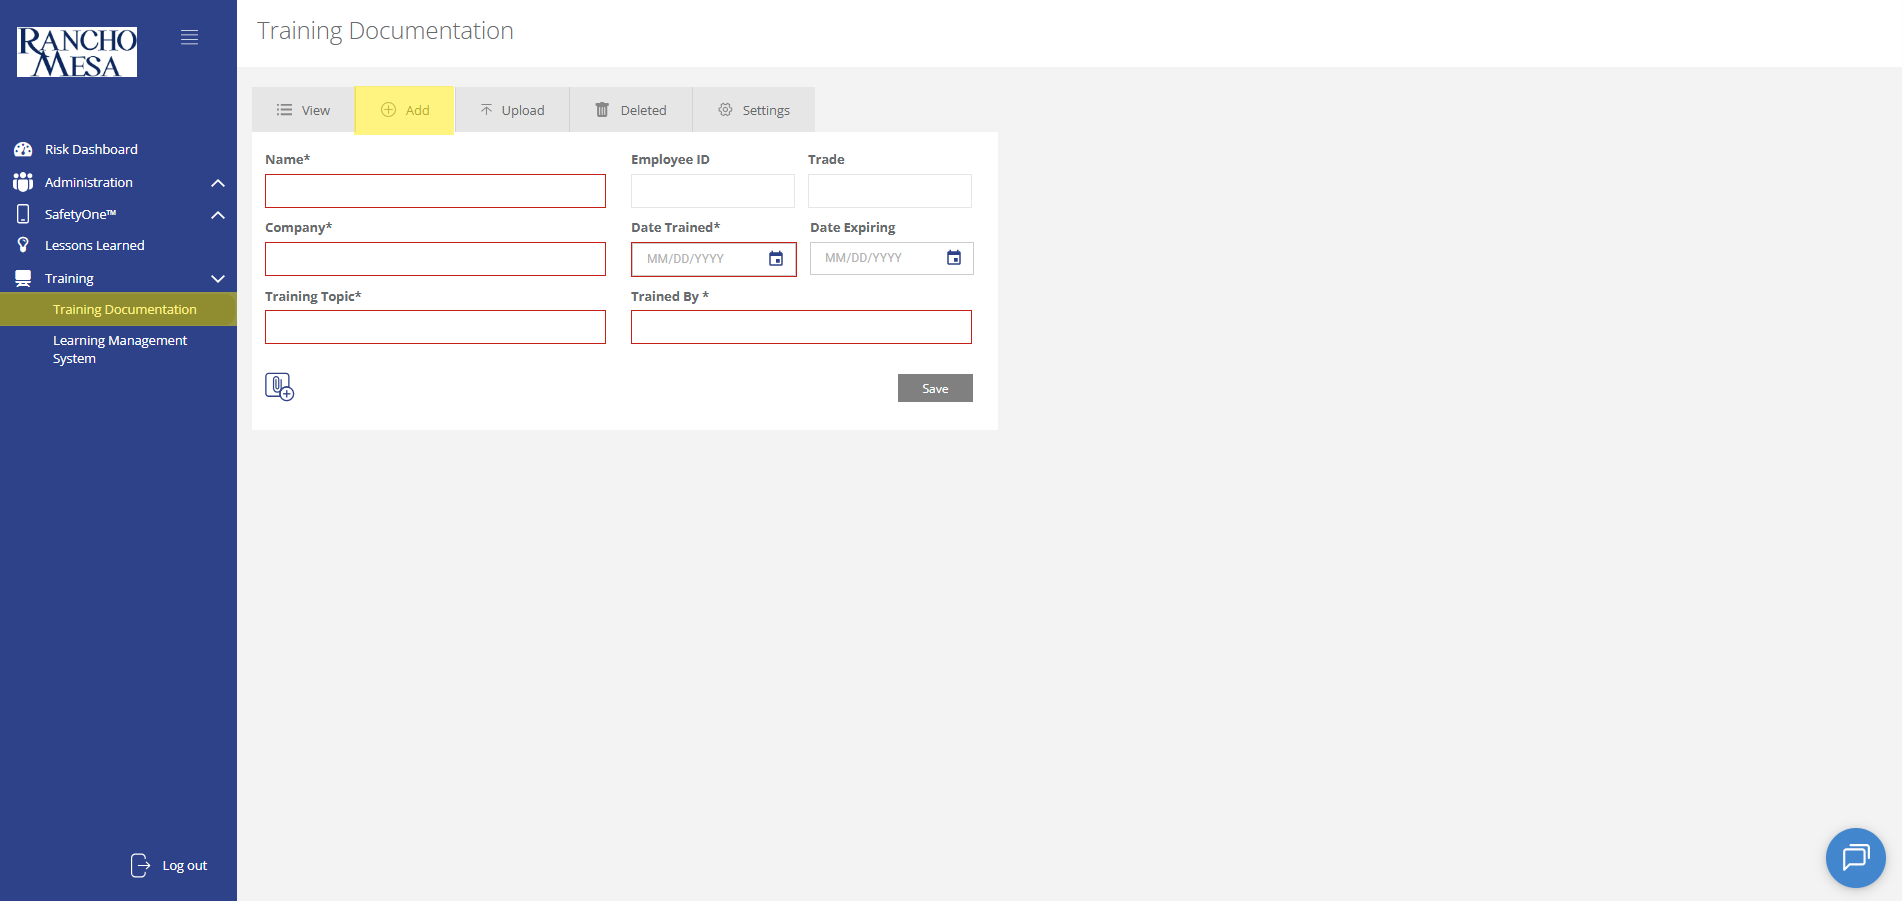The width and height of the screenshot is (1903, 901).
Task: Click the add attachment paperclip icon
Action: click(279, 387)
